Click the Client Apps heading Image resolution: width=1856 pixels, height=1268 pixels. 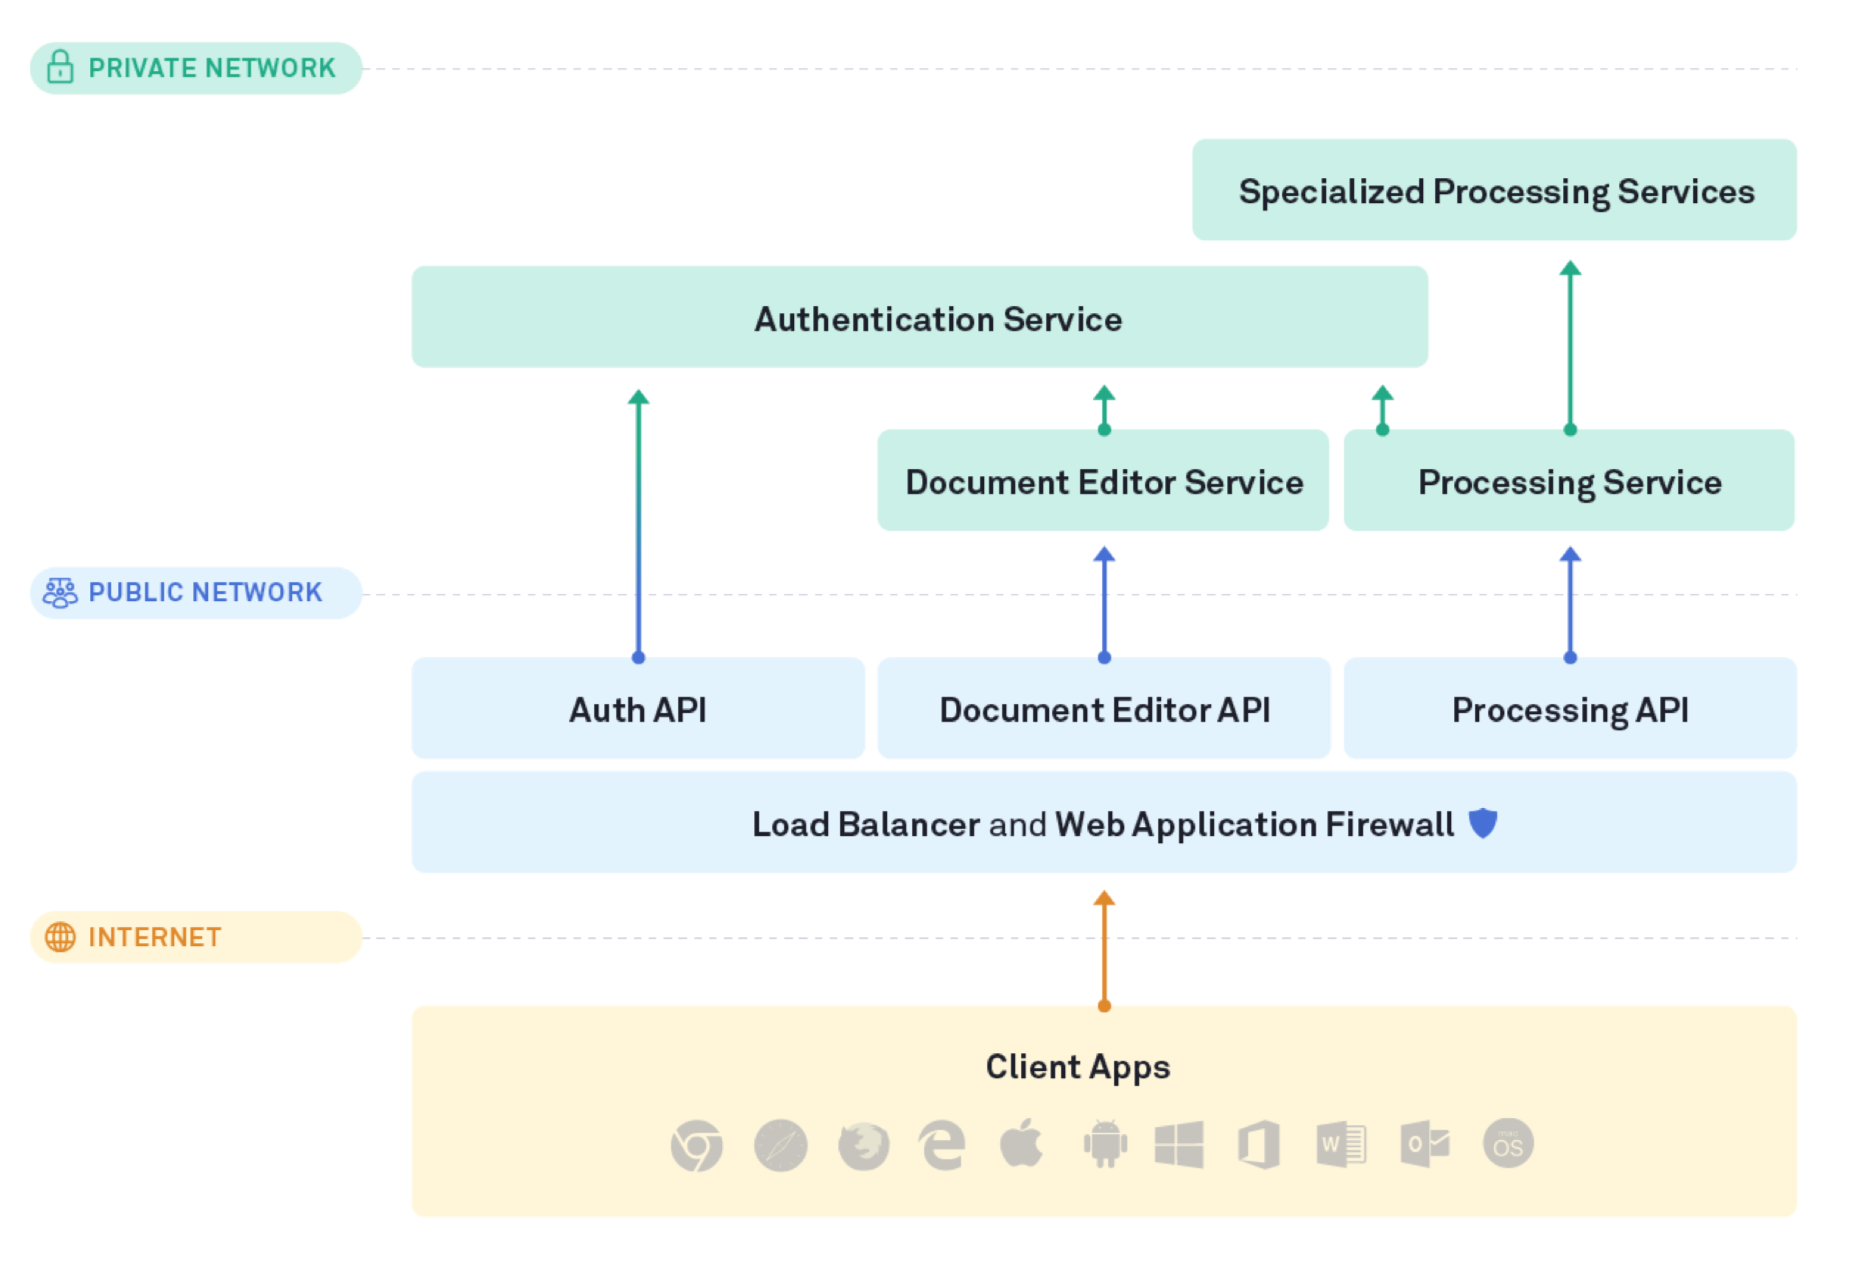point(1078,1067)
